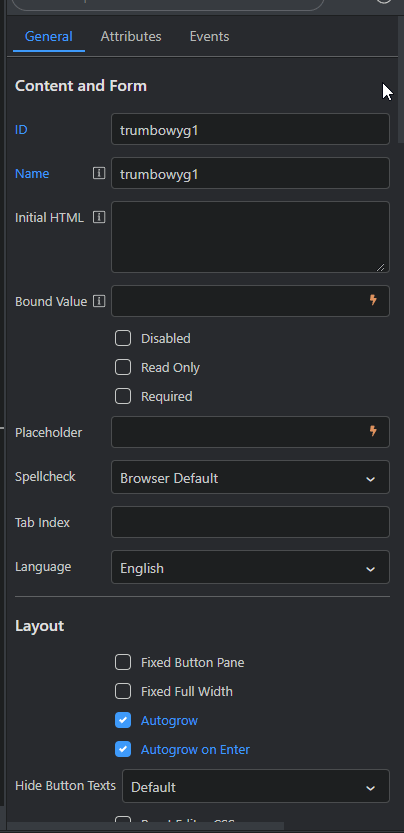Screen dimensions: 404x833
Task: Open the Events tab
Action: pyautogui.click(x=209, y=37)
